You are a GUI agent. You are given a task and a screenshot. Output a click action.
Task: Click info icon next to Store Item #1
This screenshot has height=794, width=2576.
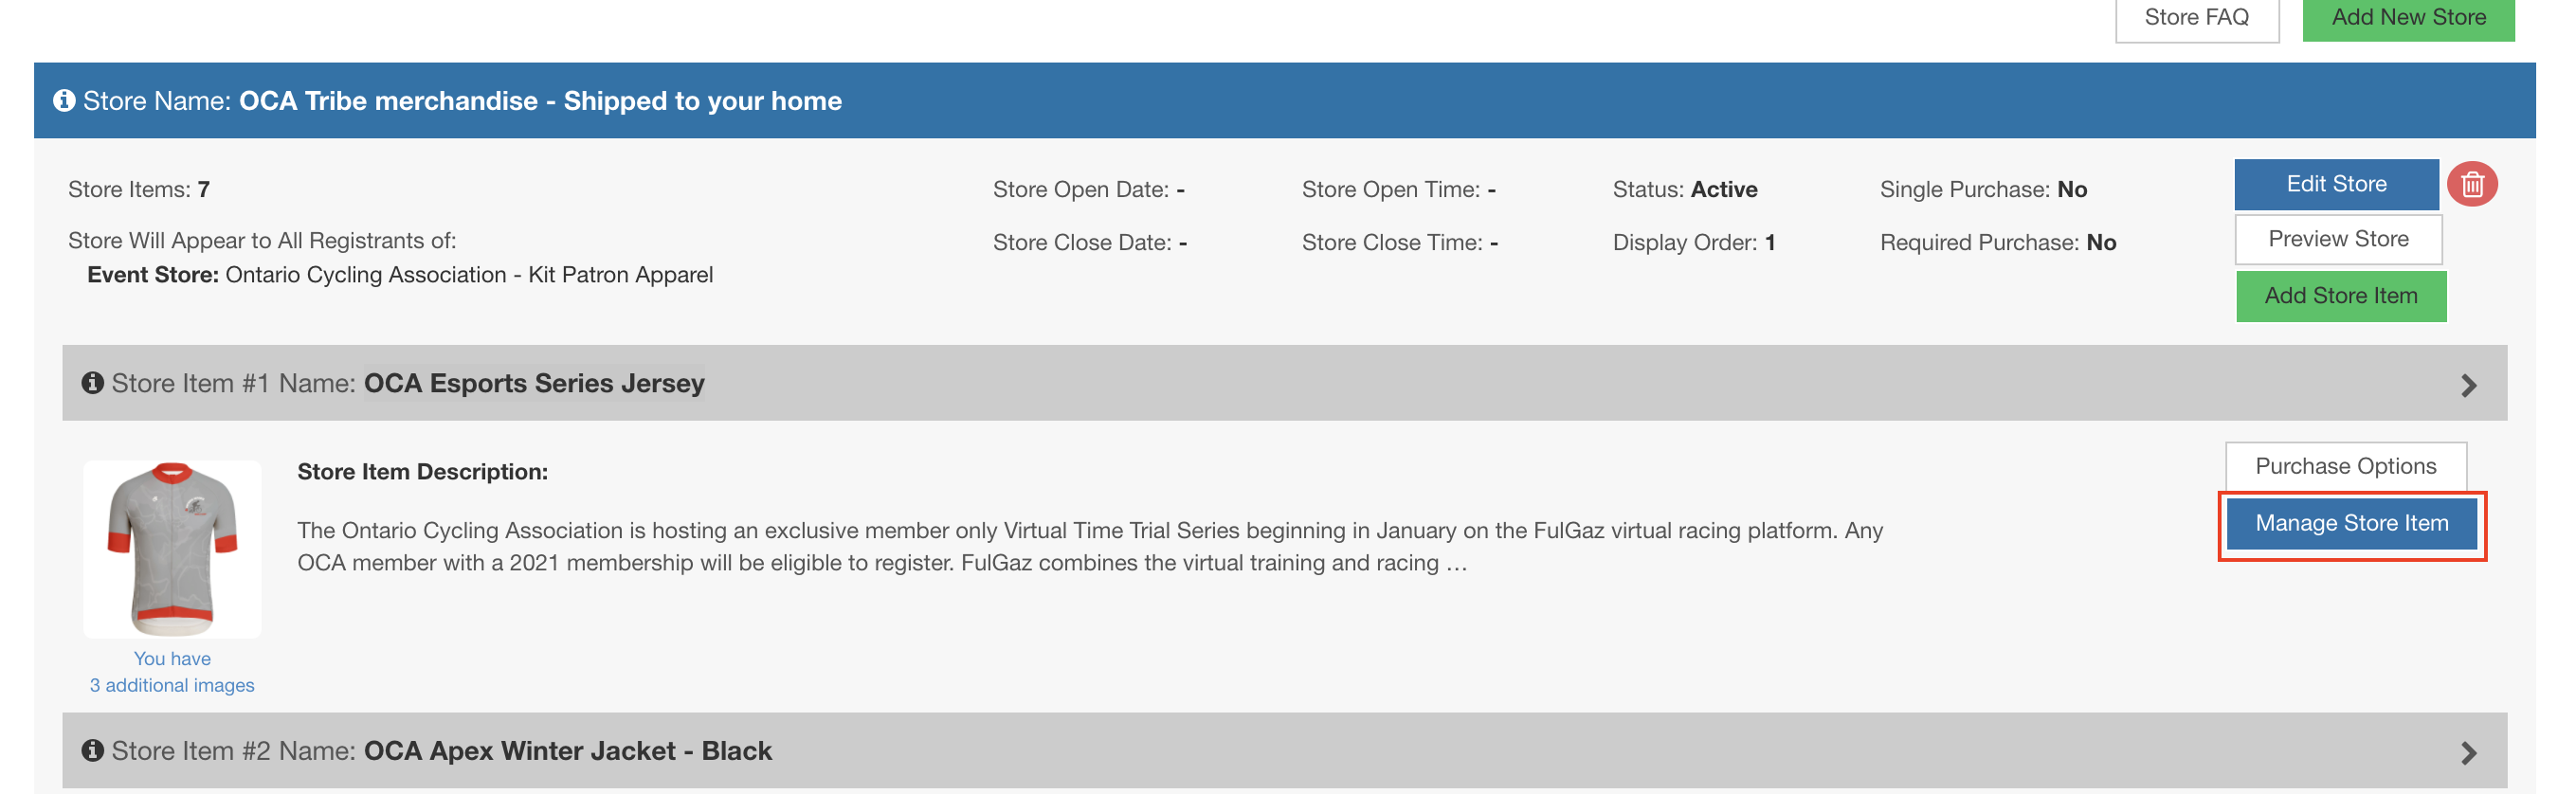coord(93,383)
